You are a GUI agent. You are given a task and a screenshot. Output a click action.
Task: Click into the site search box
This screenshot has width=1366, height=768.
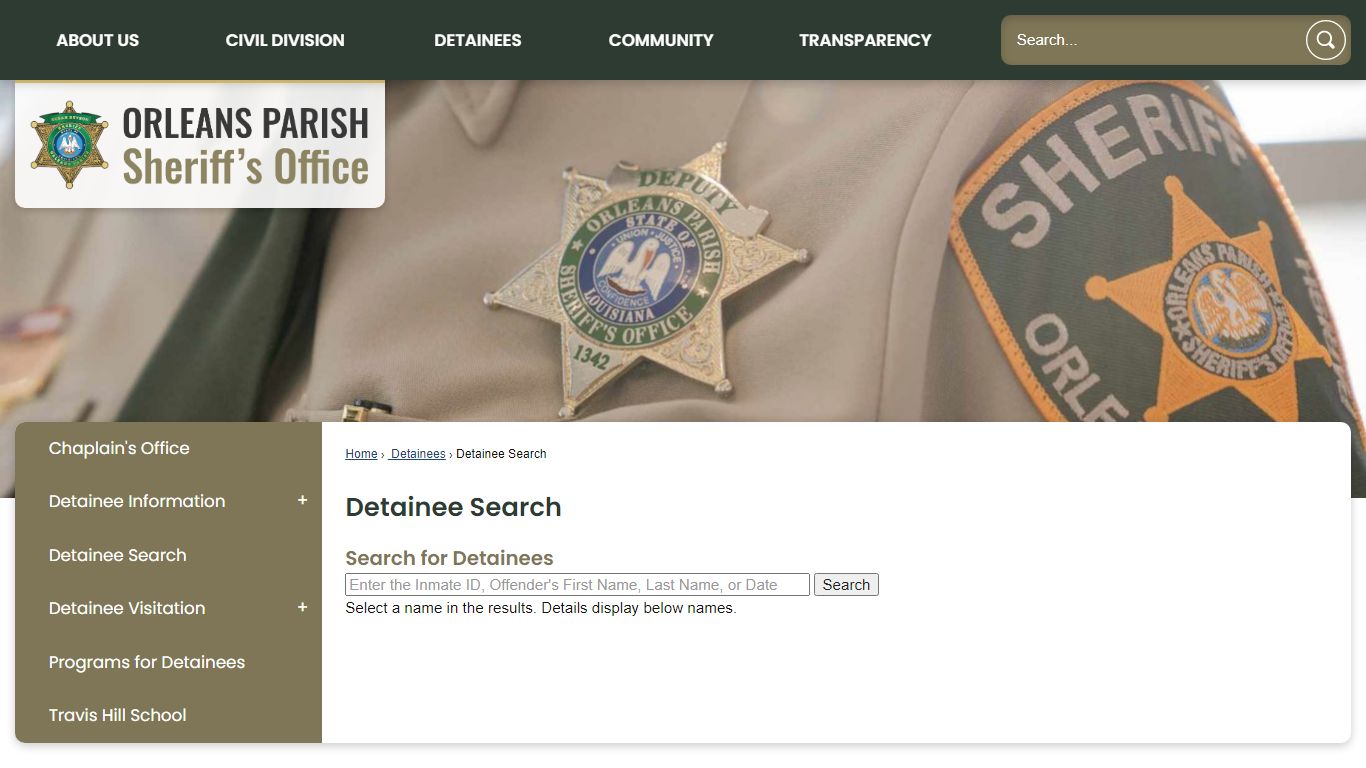coord(1155,40)
